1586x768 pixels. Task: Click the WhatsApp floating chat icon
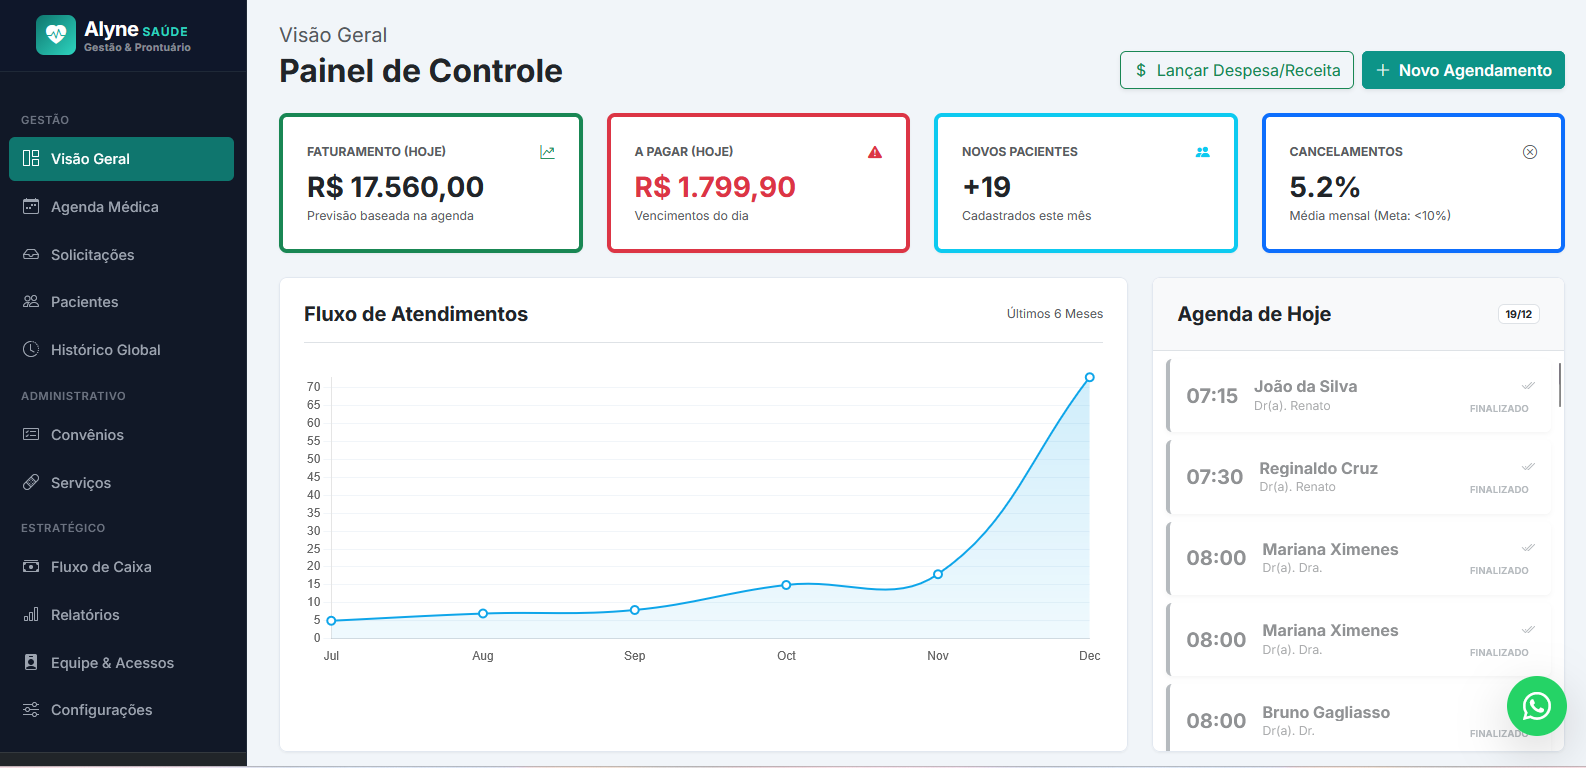(1536, 706)
